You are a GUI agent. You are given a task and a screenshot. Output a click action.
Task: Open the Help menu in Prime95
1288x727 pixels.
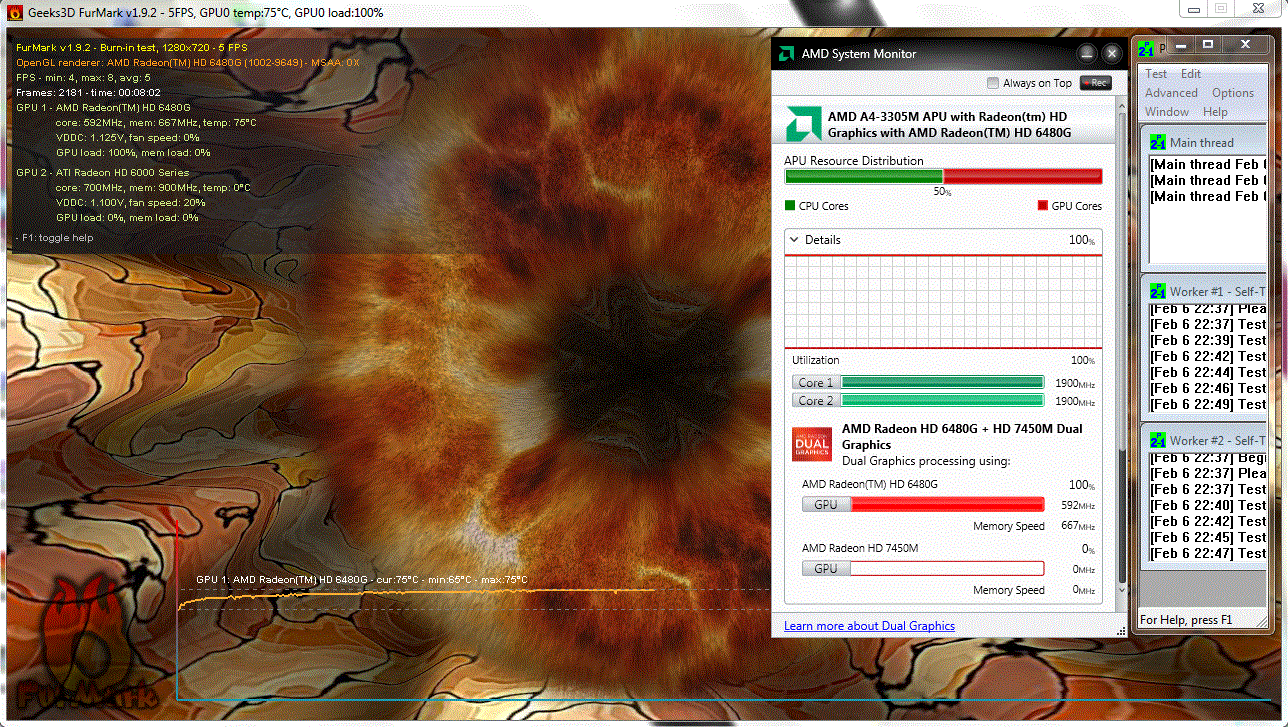1215,112
